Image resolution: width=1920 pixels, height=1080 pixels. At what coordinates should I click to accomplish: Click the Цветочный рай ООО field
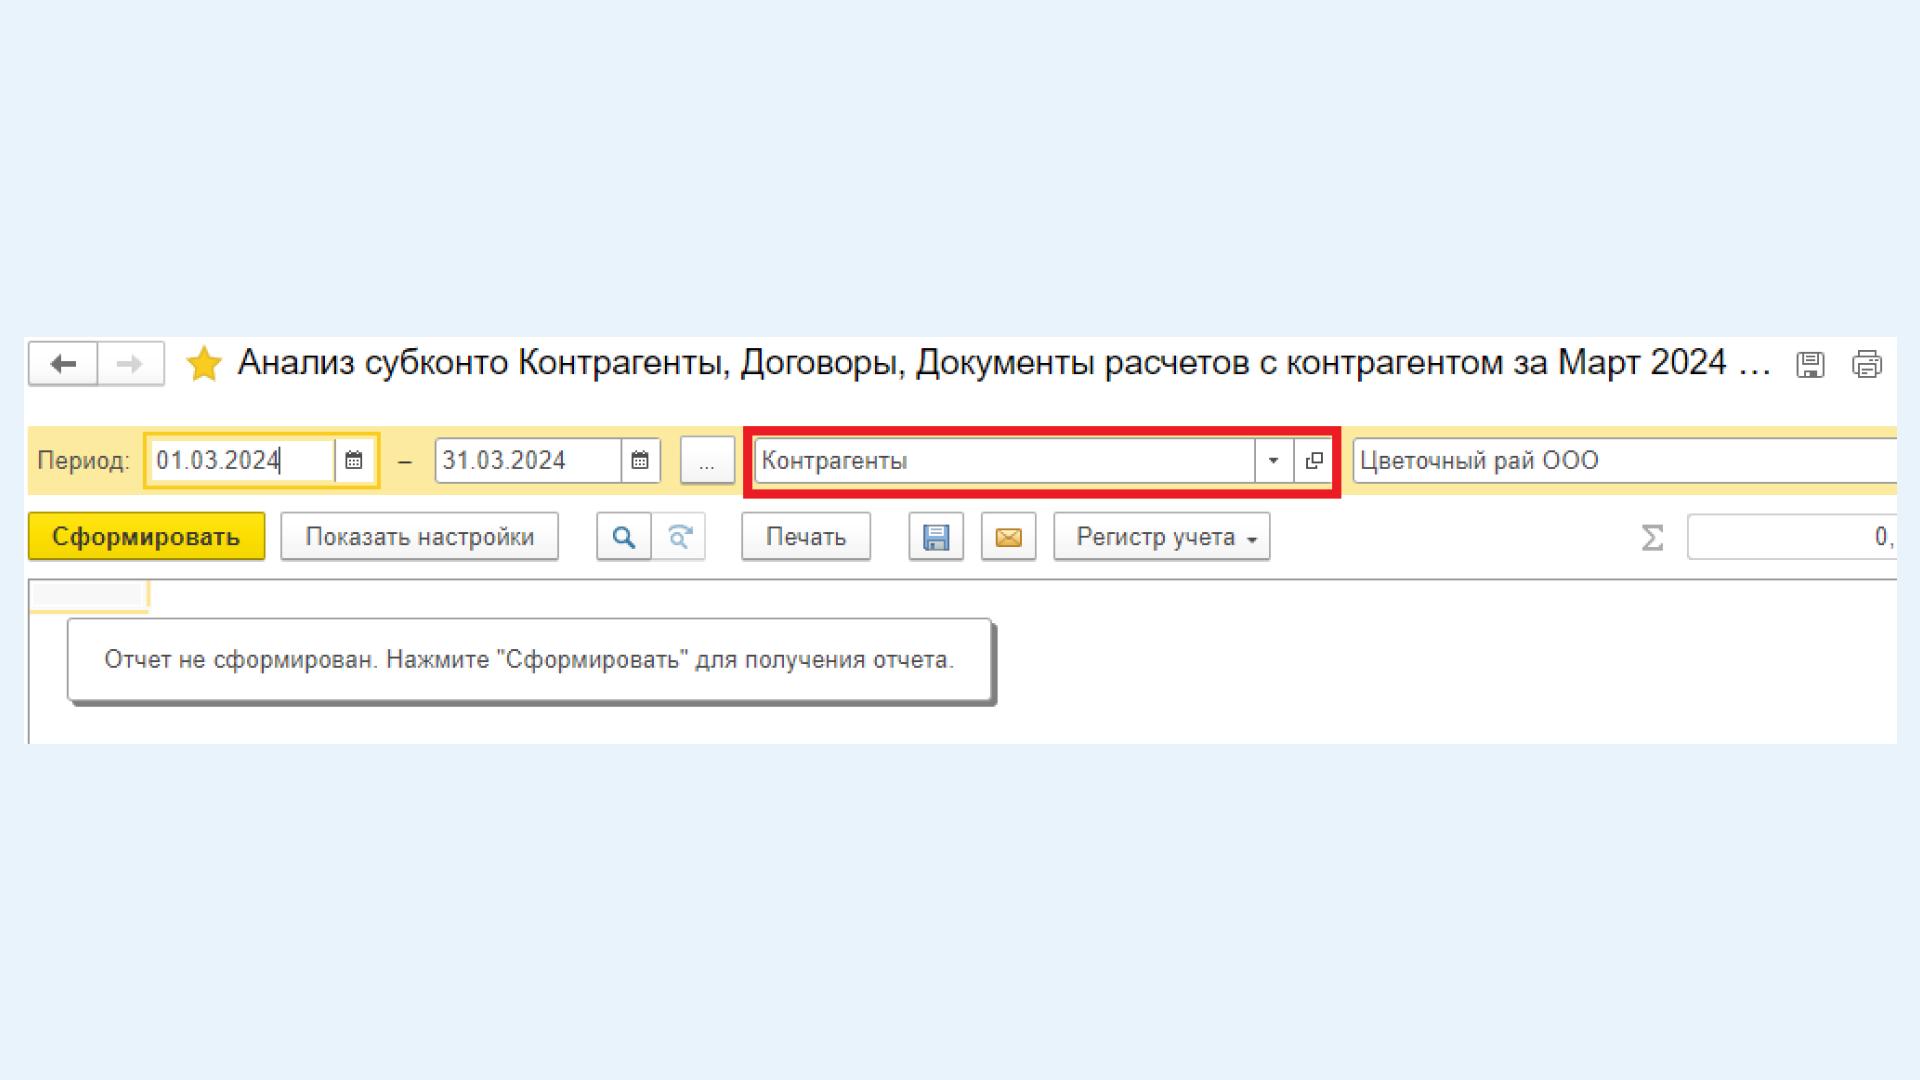[x=1625, y=461]
